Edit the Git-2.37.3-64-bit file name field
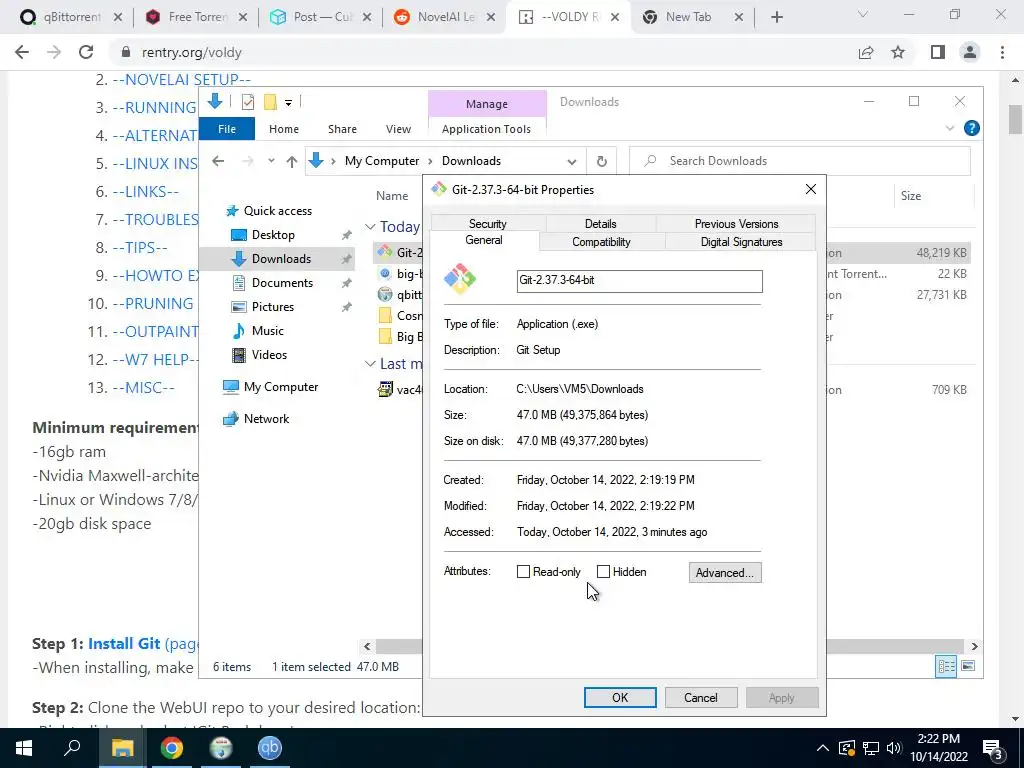1024x768 pixels. (639, 281)
